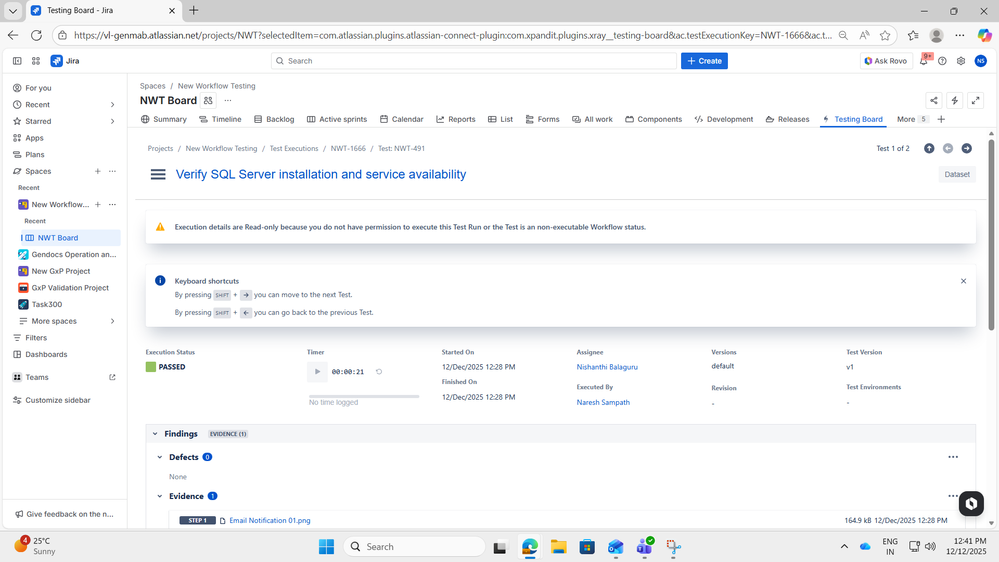Open File Explorer from taskbar
The image size is (999, 562).
[x=558, y=547]
